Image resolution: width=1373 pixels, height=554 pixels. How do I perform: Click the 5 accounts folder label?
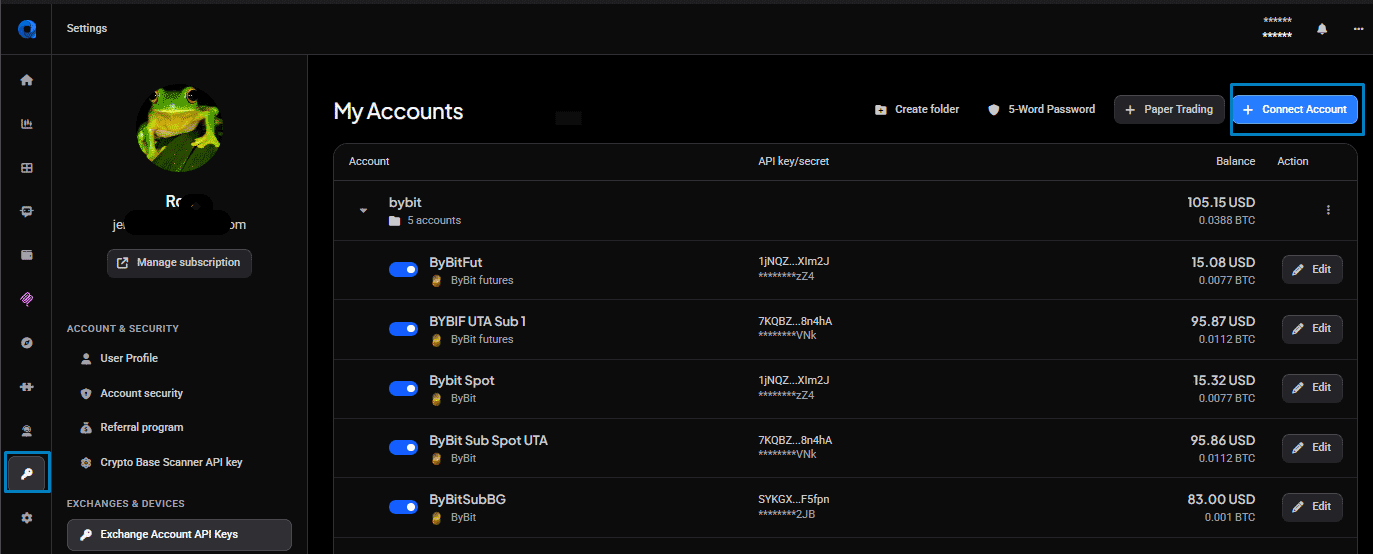434,220
